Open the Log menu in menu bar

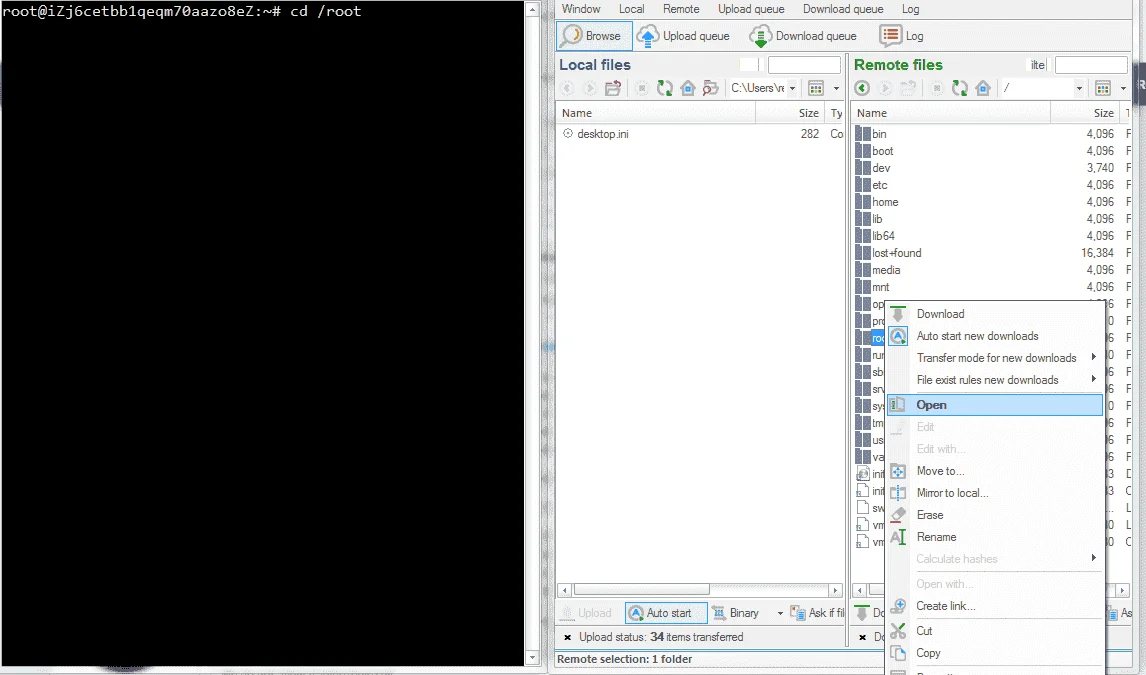(911, 9)
